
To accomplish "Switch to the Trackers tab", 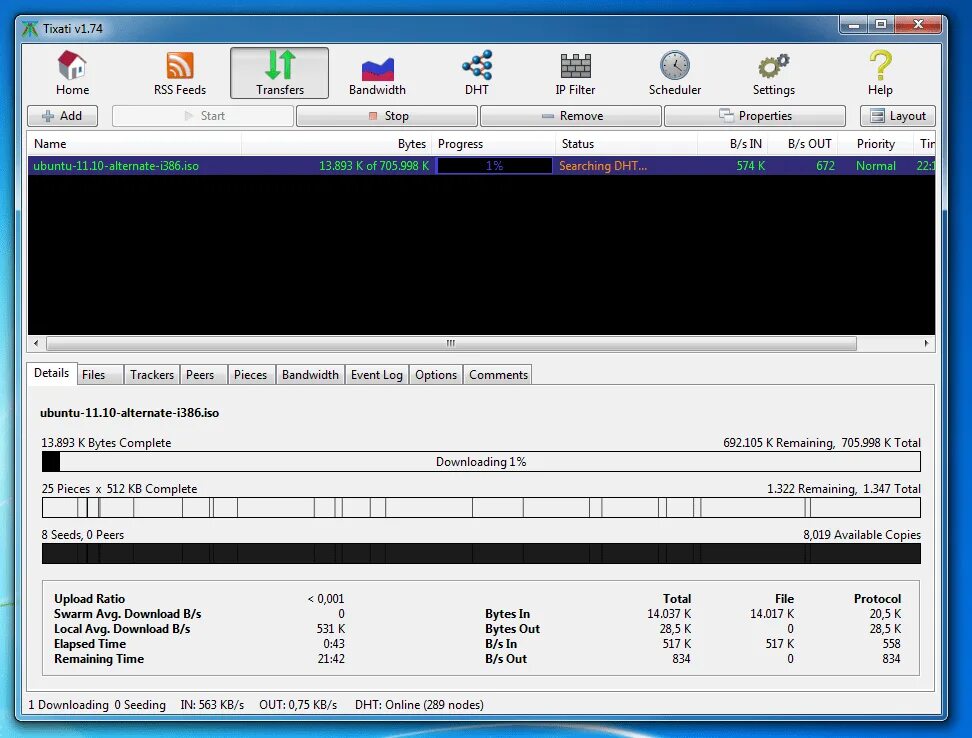I will click(x=152, y=375).
